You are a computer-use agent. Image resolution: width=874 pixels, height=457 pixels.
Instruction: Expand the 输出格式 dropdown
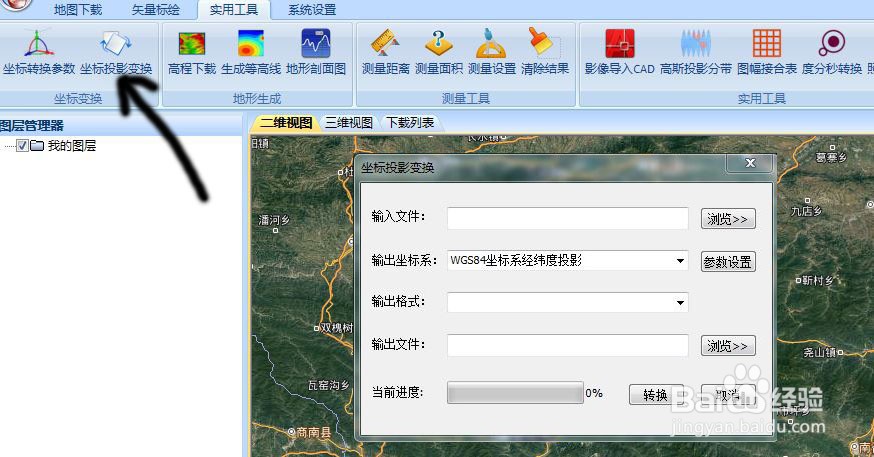[680, 303]
